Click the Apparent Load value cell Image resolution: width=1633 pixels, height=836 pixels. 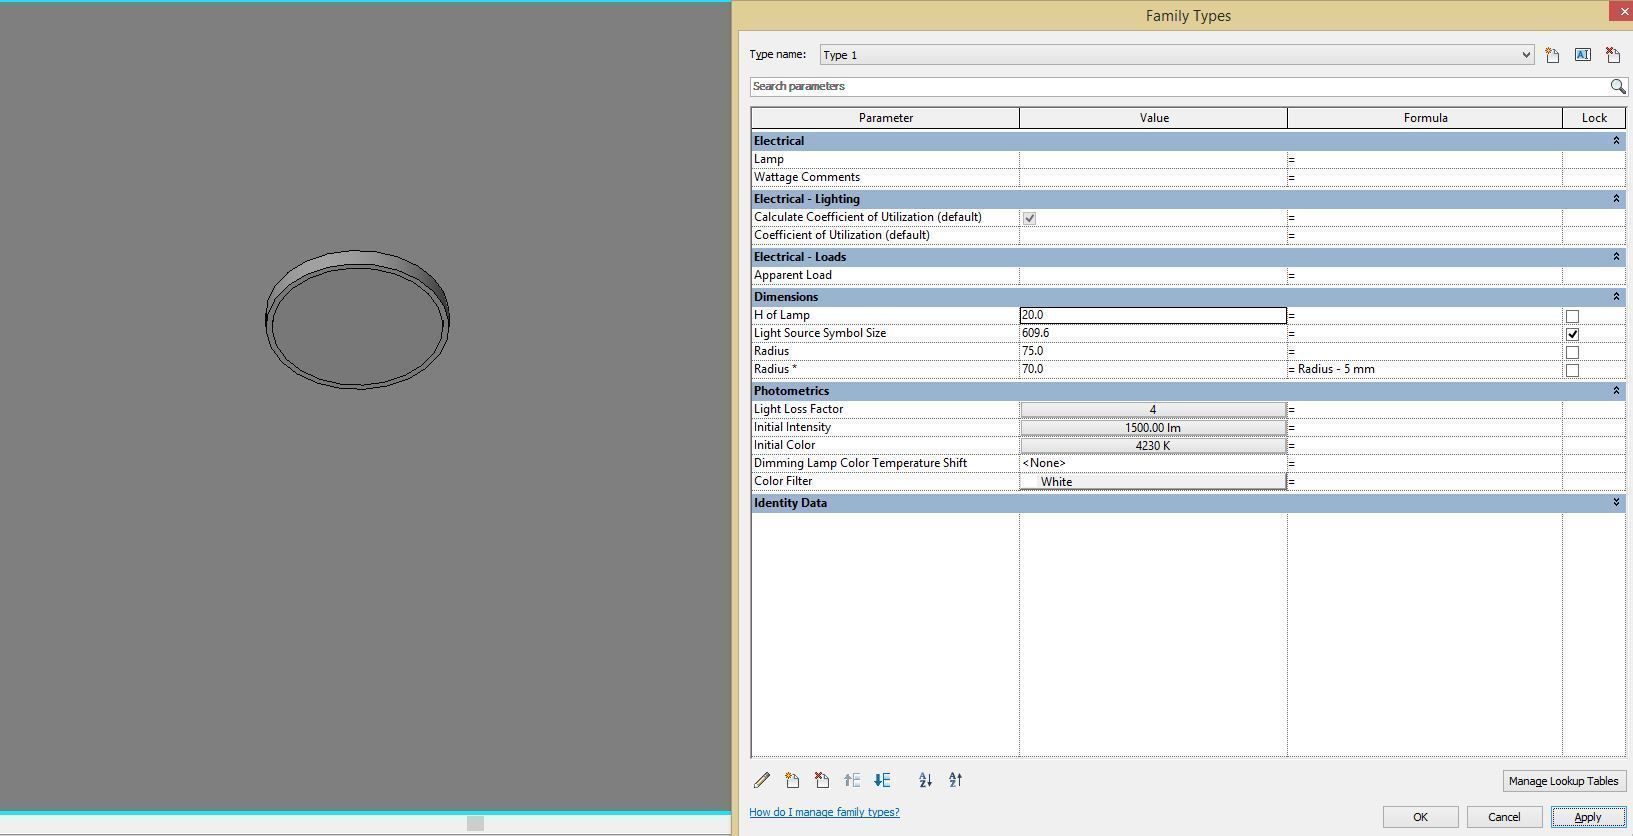(x=1153, y=275)
